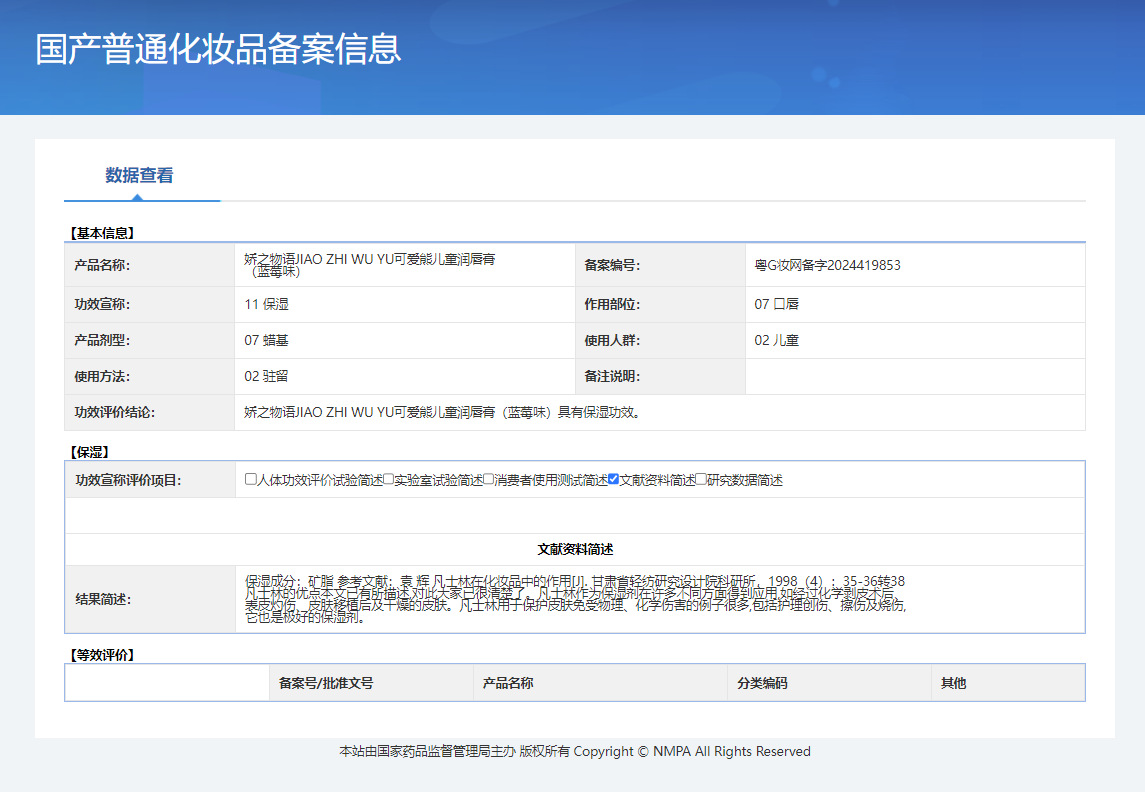Click the product name value 娇之物语 润唇膏
The image size is (1145, 792).
[x=369, y=264]
